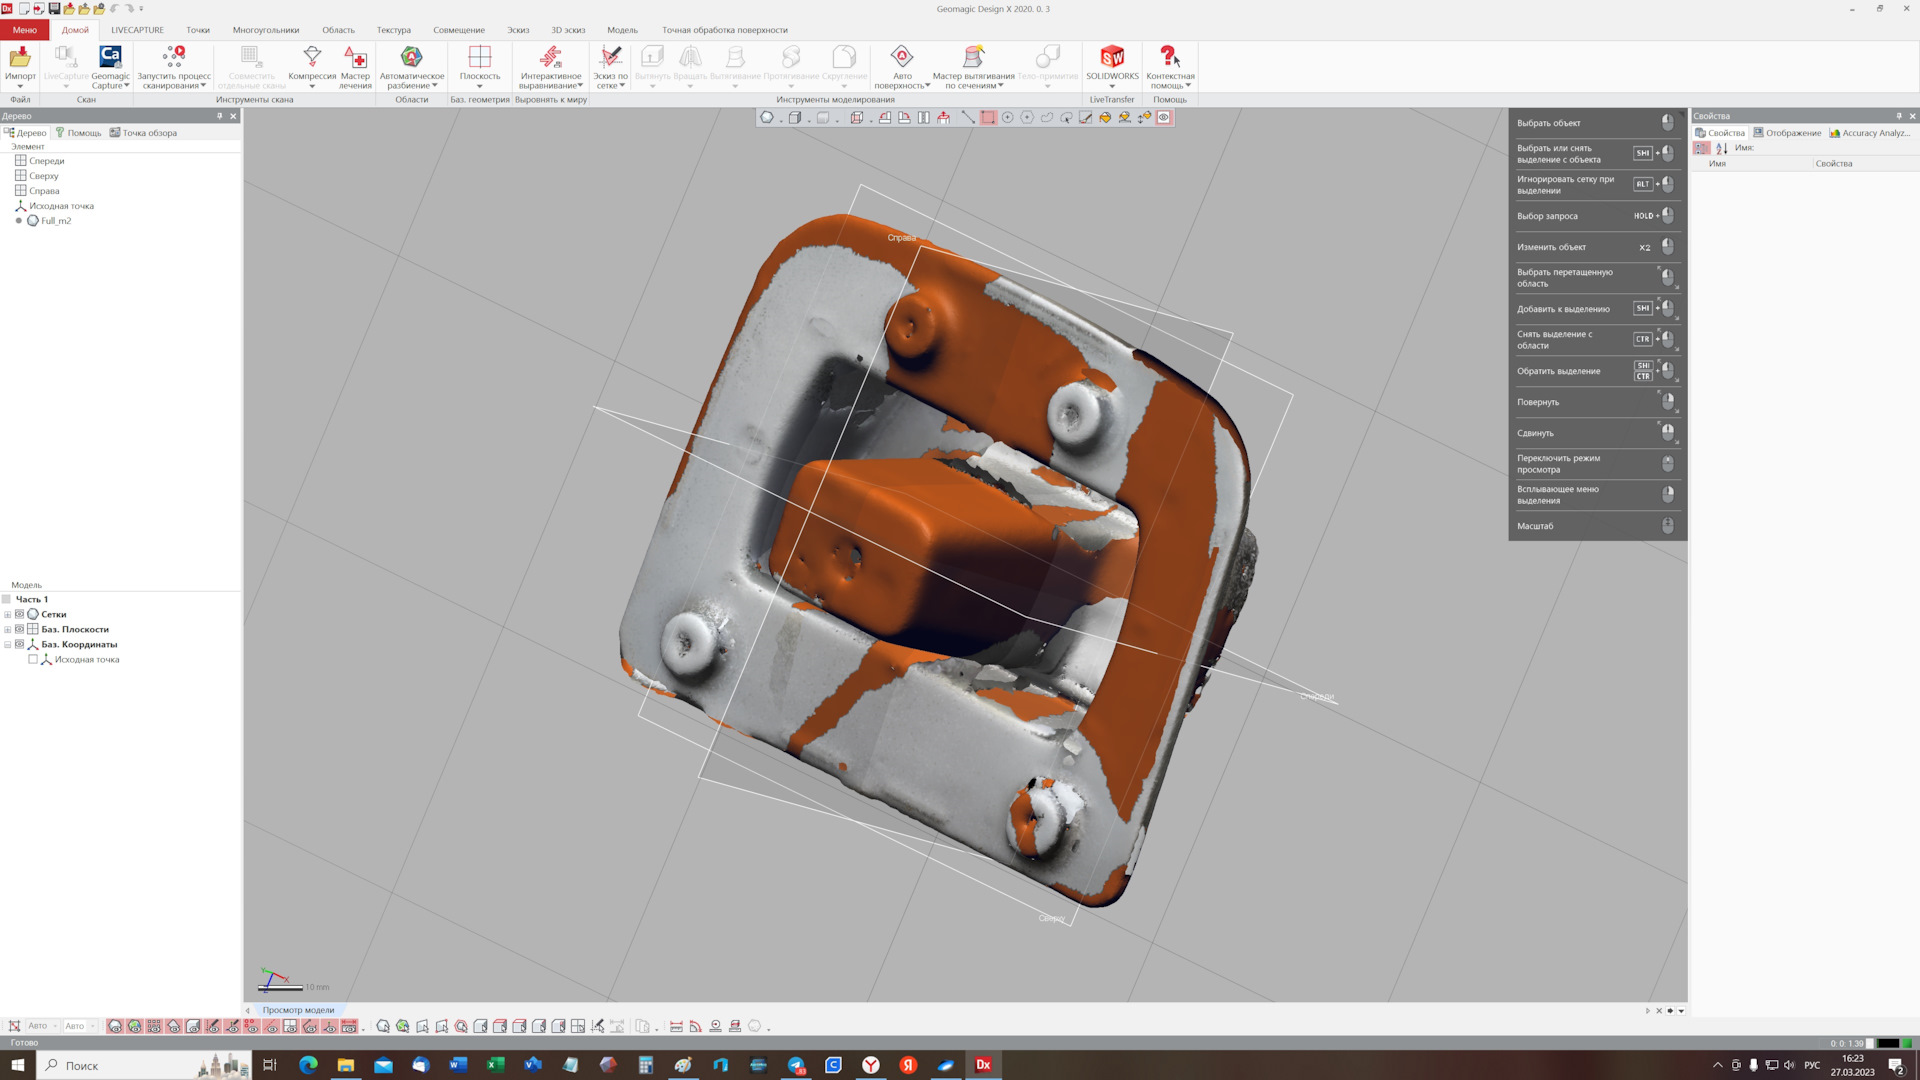Toggle the point cloud visibility icon in bottom toolbar
Viewport: 1920px width, 1080px height.
pyautogui.click(x=154, y=1026)
